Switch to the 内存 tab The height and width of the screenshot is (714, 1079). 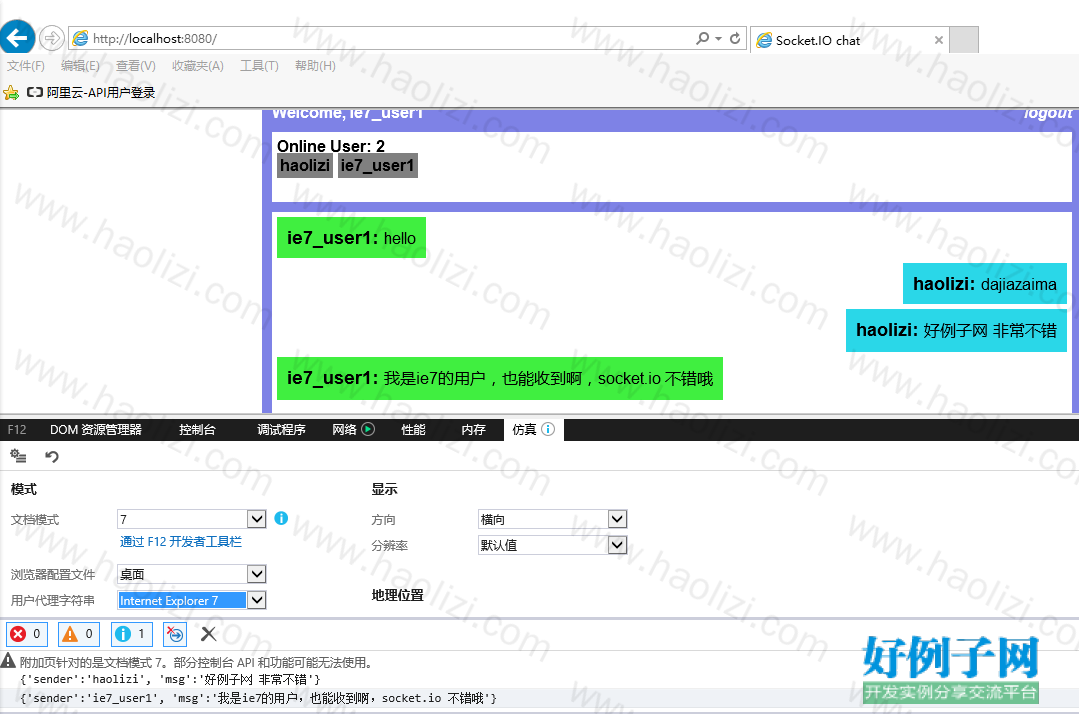pyautogui.click(x=473, y=429)
